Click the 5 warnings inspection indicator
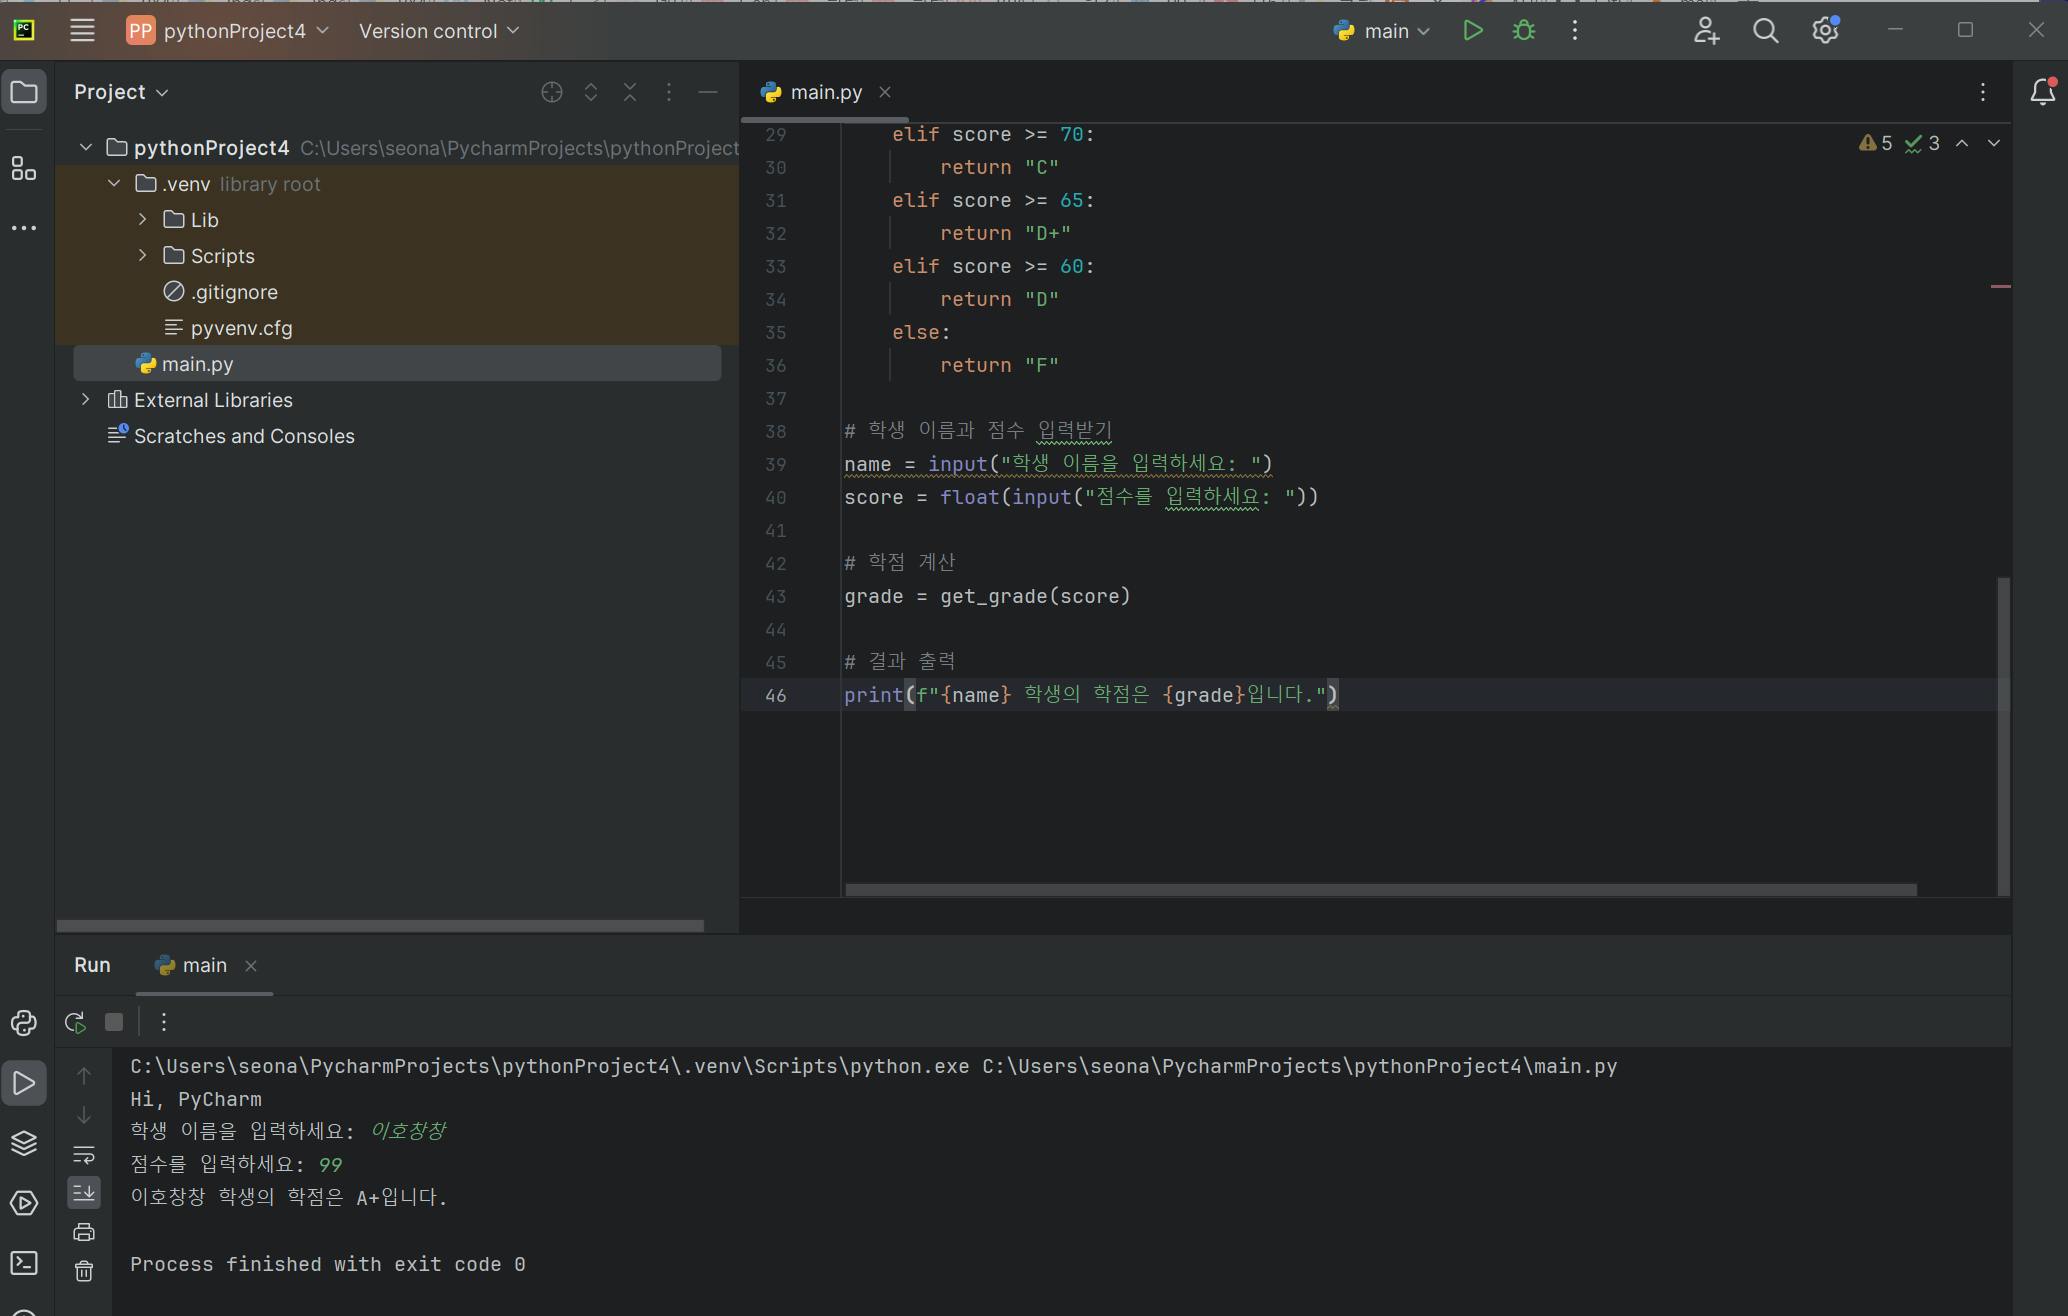Screen dimensions: 2068x1316 click(x=1876, y=143)
